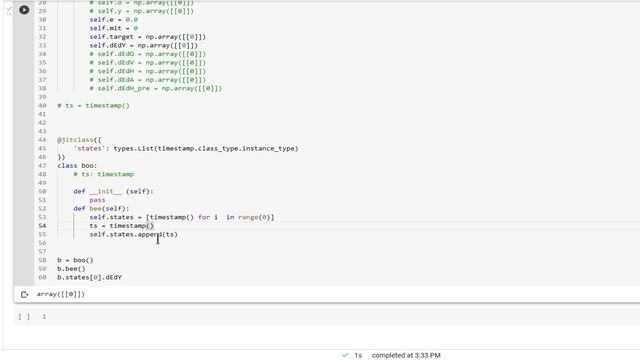Click 'pass' statement on line 51
The width and height of the screenshot is (640, 360).
click(x=97, y=200)
